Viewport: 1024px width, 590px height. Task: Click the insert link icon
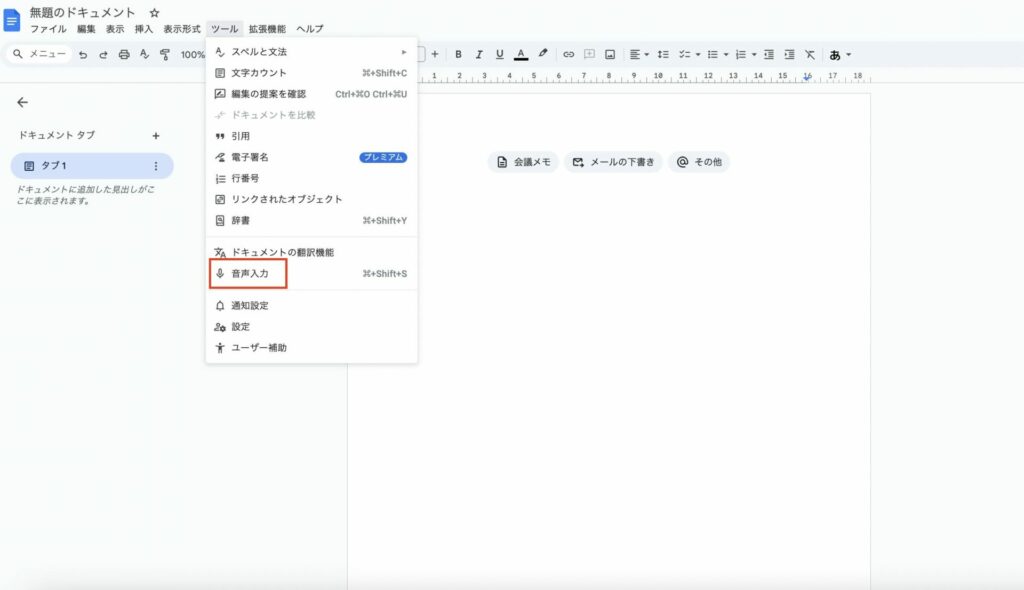click(x=570, y=54)
